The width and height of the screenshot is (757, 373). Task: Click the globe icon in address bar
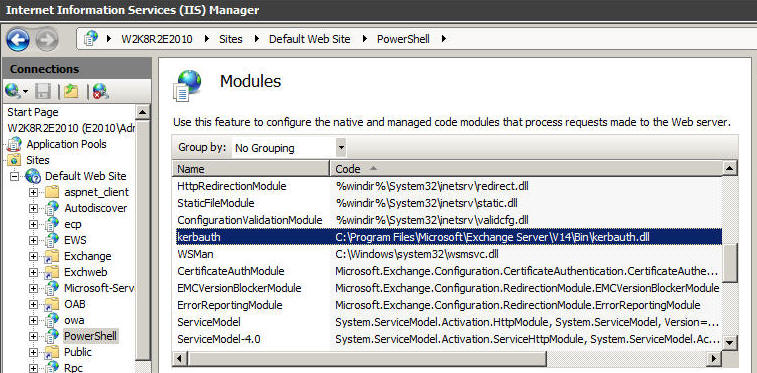tap(91, 38)
